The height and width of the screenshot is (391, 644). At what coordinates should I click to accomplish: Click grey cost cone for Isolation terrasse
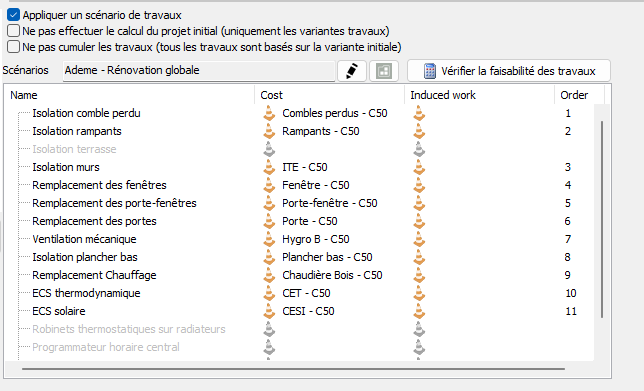pos(269,149)
